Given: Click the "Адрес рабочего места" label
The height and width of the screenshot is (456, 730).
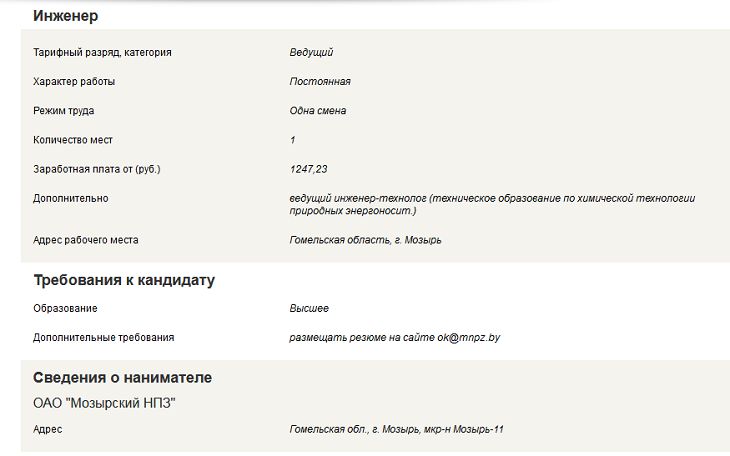Looking at the screenshot, I should click(86, 240).
